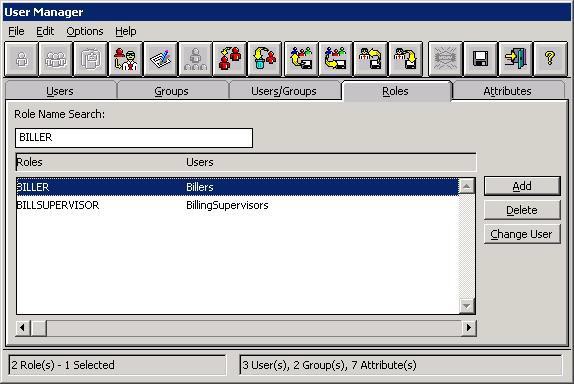Click the horizontal scrollbar thumb
Screen dimensions: 574x384
[x=39, y=328]
